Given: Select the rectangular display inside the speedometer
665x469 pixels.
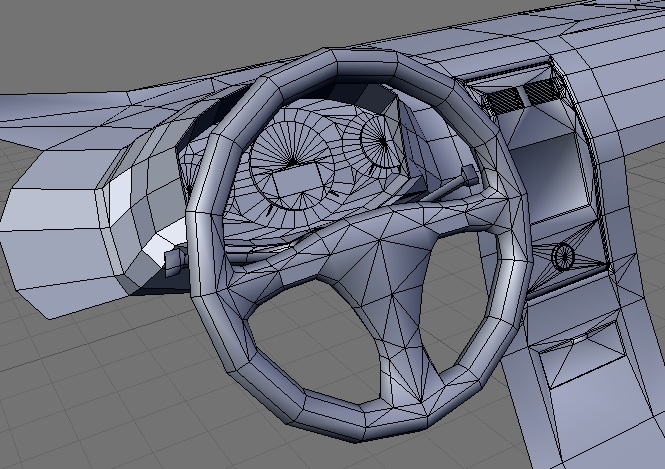Looking at the screenshot, I should pyautogui.click(x=297, y=181).
